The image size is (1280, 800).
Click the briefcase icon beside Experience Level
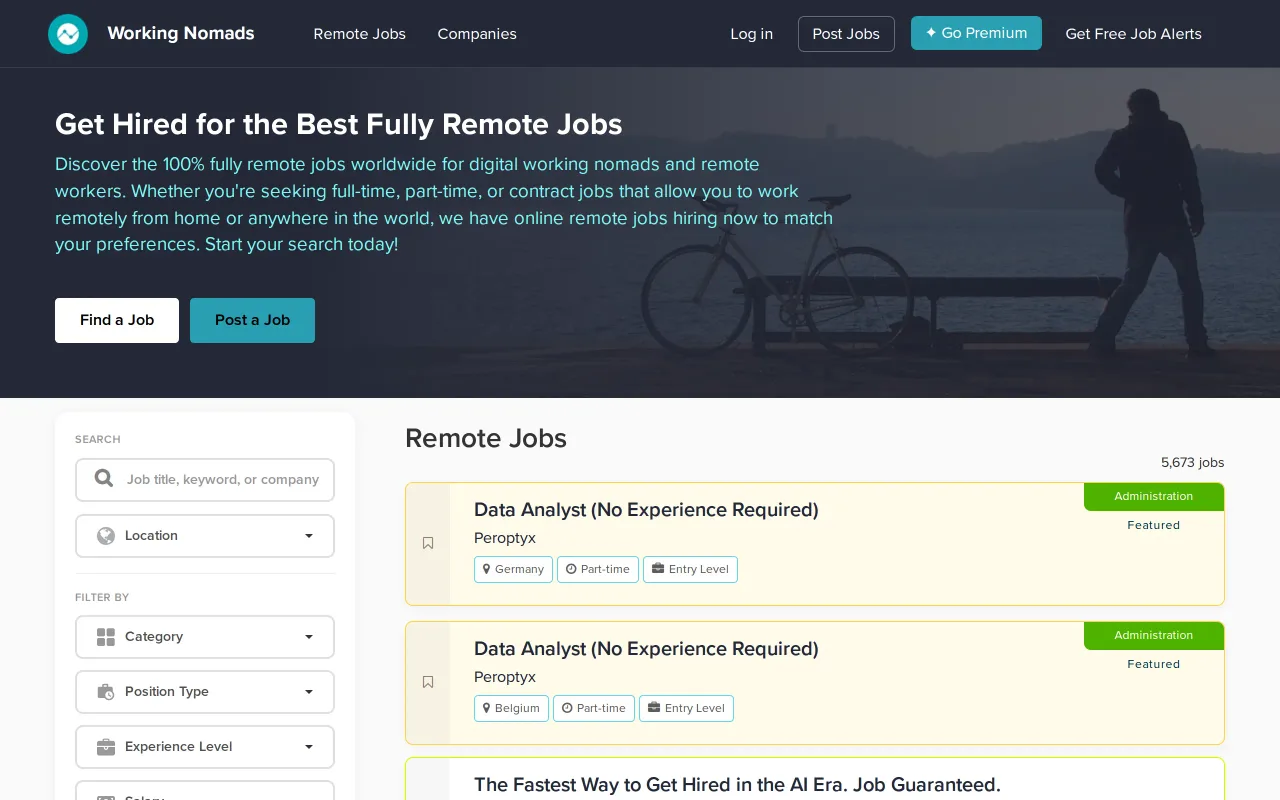pyautogui.click(x=106, y=747)
